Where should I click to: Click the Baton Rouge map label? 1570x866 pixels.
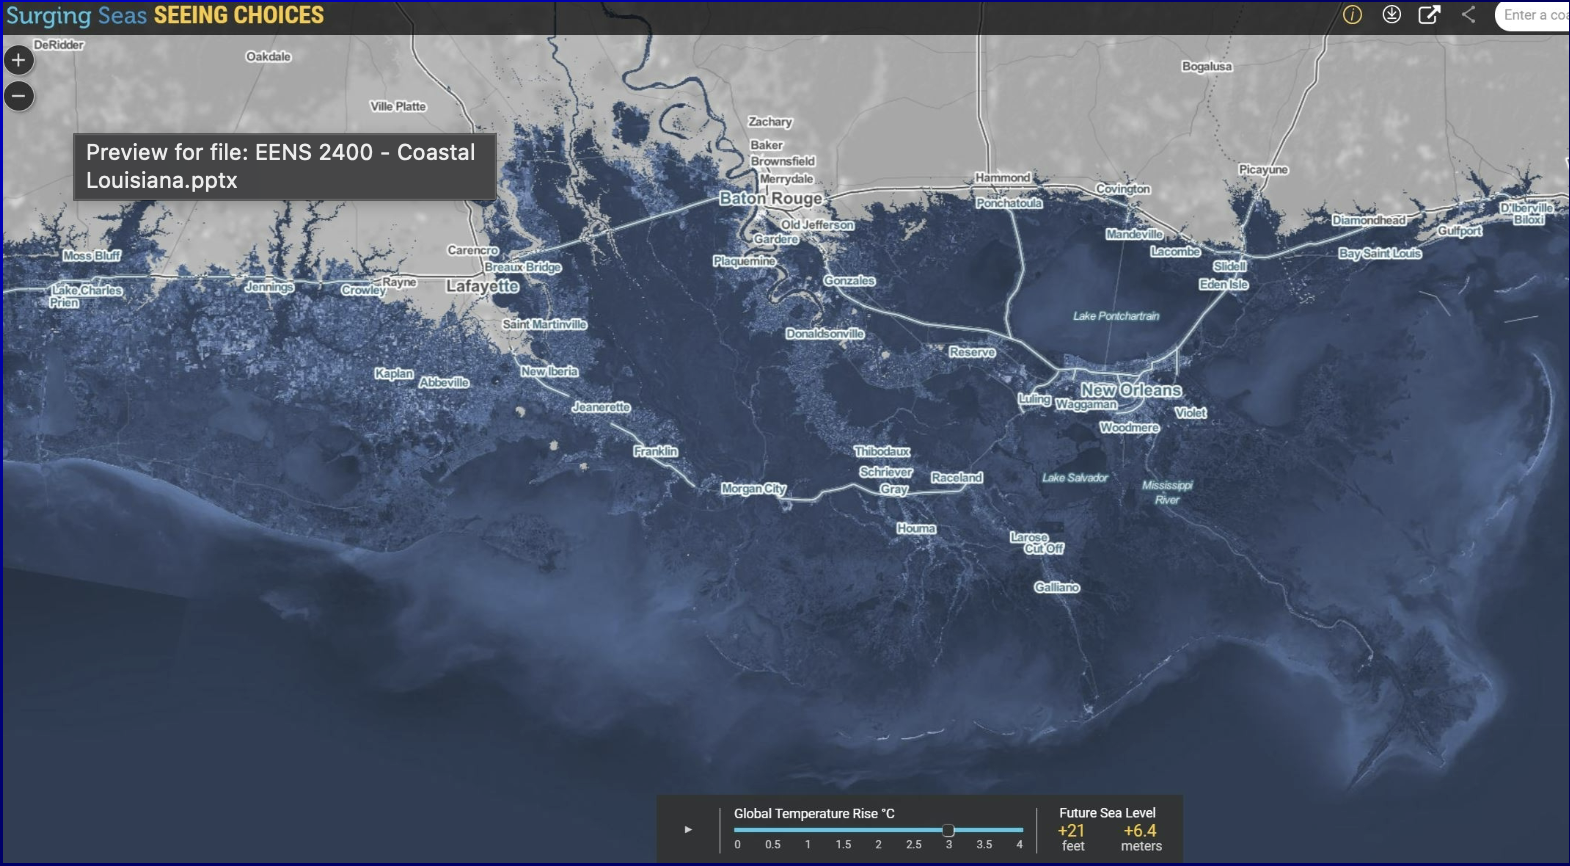[770, 198]
